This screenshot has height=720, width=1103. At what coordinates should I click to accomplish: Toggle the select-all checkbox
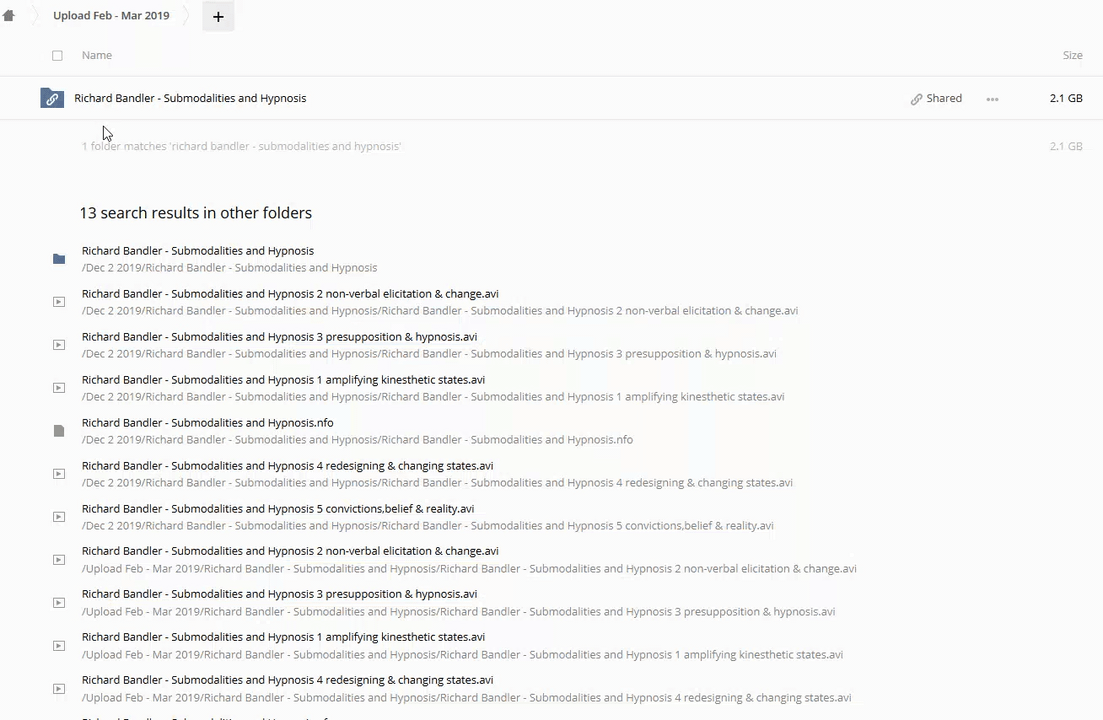57,56
